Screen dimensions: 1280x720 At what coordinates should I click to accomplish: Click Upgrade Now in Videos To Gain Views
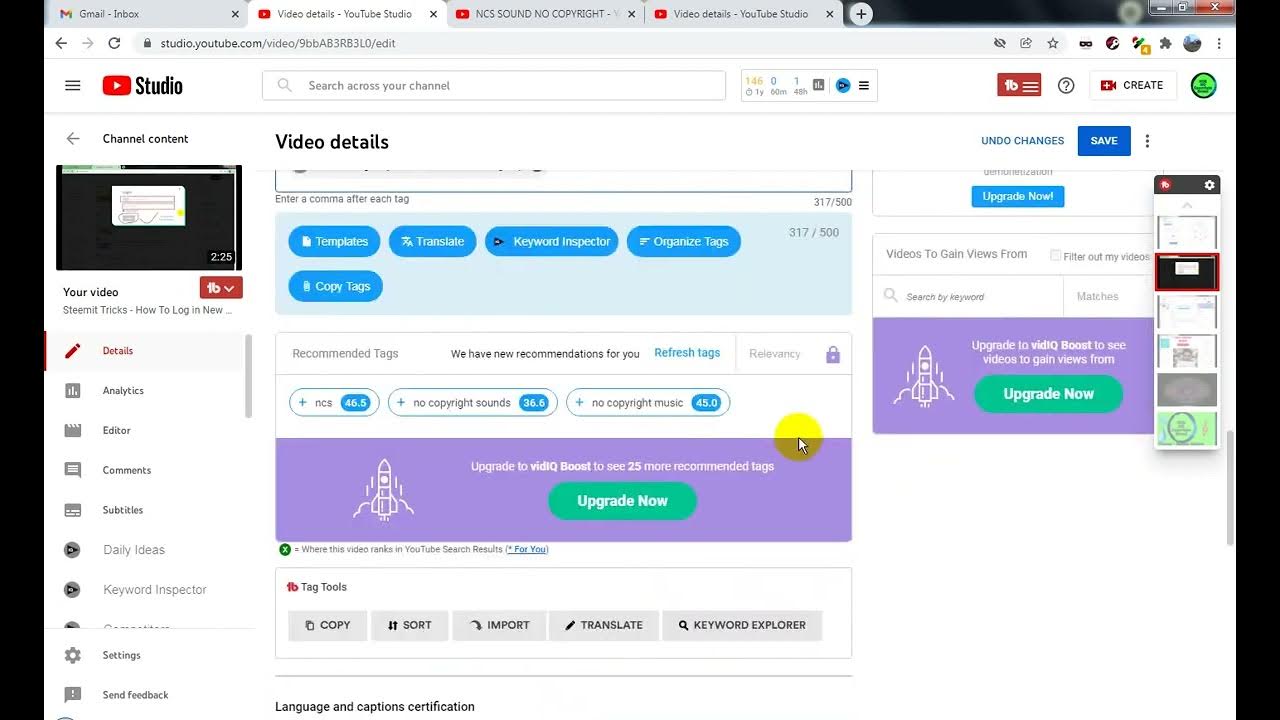[x=1048, y=394]
